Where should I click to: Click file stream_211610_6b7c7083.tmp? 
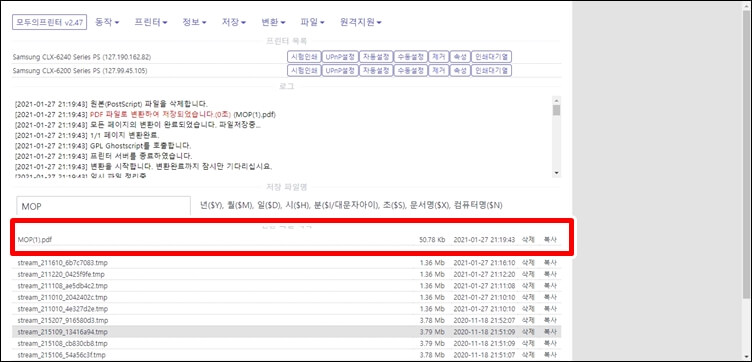point(62,263)
